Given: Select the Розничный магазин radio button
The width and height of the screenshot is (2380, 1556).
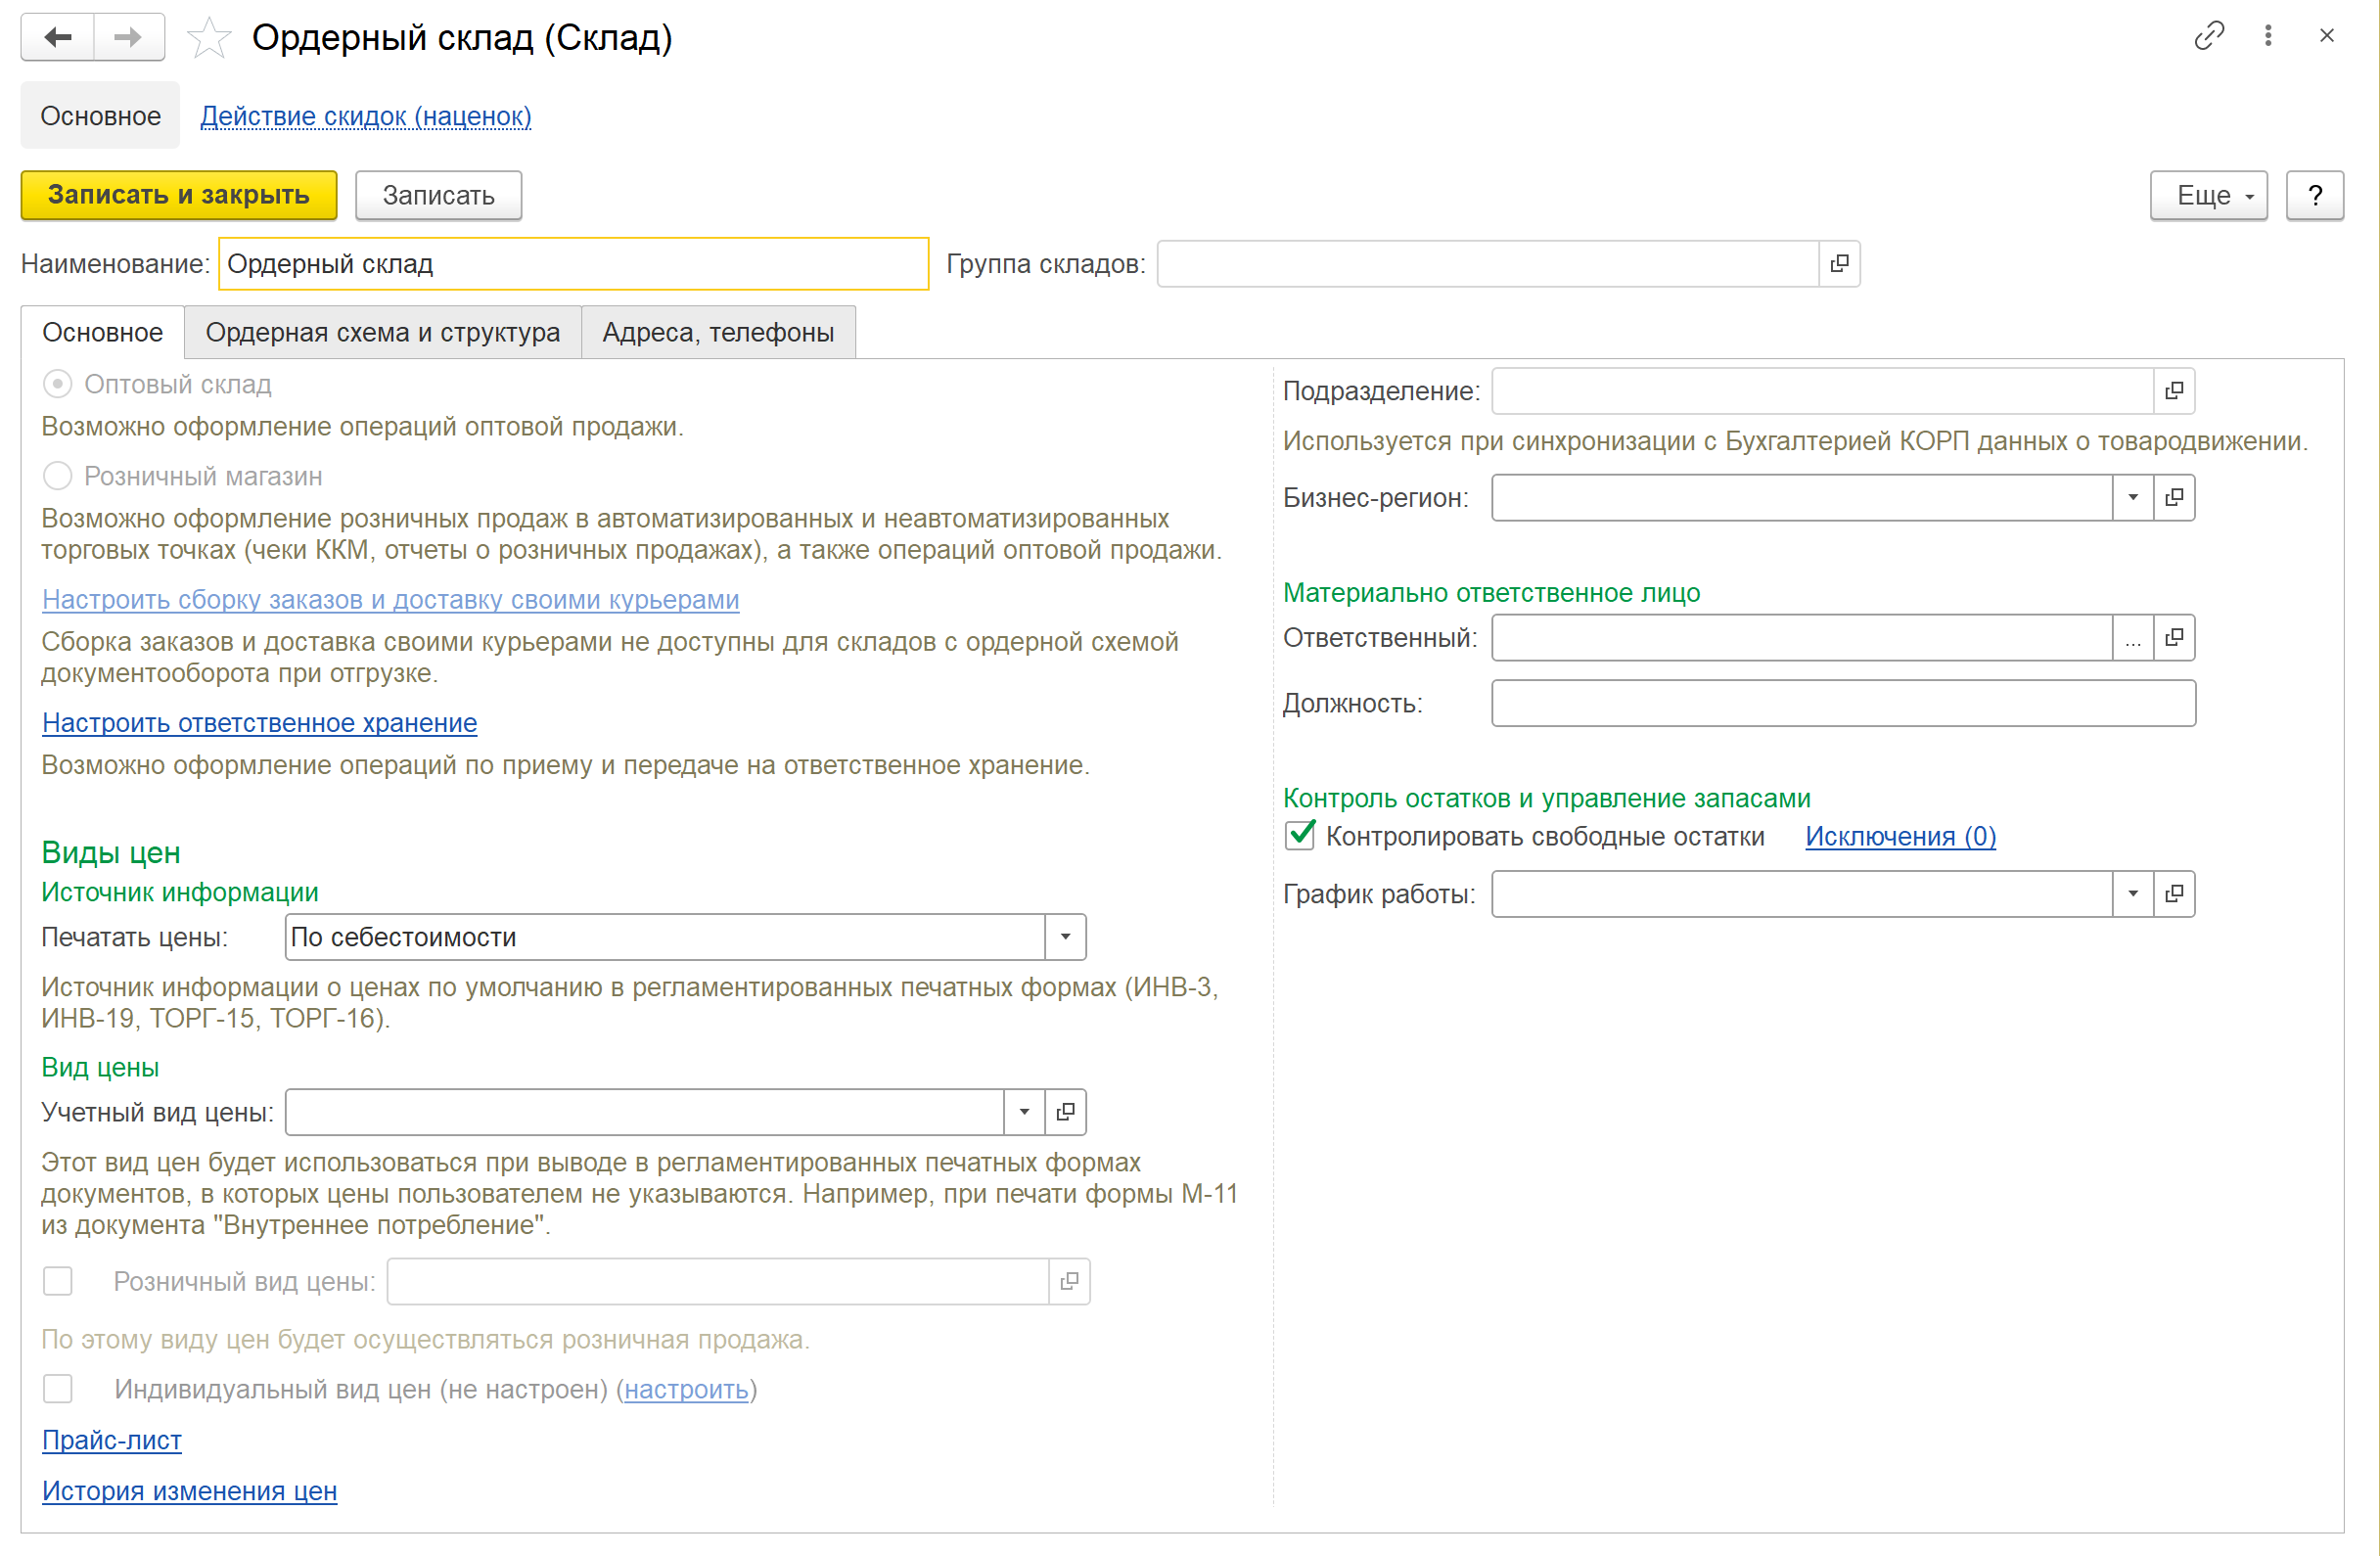Looking at the screenshot, I should pyautogui.click(x=58, y=476).
